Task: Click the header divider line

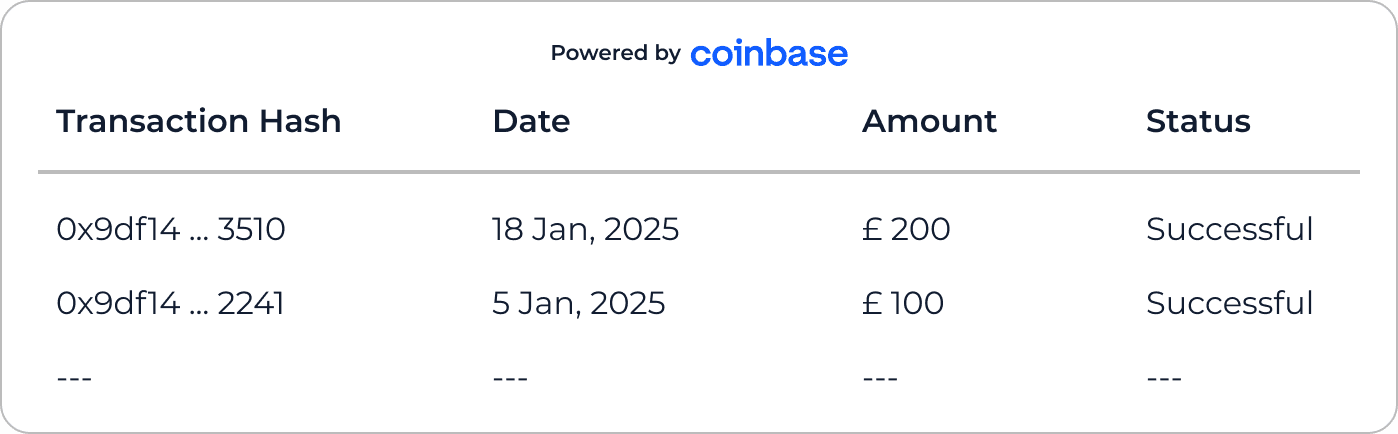Action: (699, 172)
